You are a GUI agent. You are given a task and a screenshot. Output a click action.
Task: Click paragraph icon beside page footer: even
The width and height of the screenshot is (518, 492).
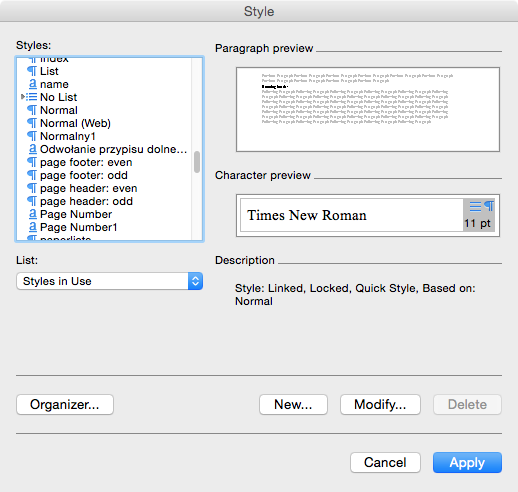point(32,162)
